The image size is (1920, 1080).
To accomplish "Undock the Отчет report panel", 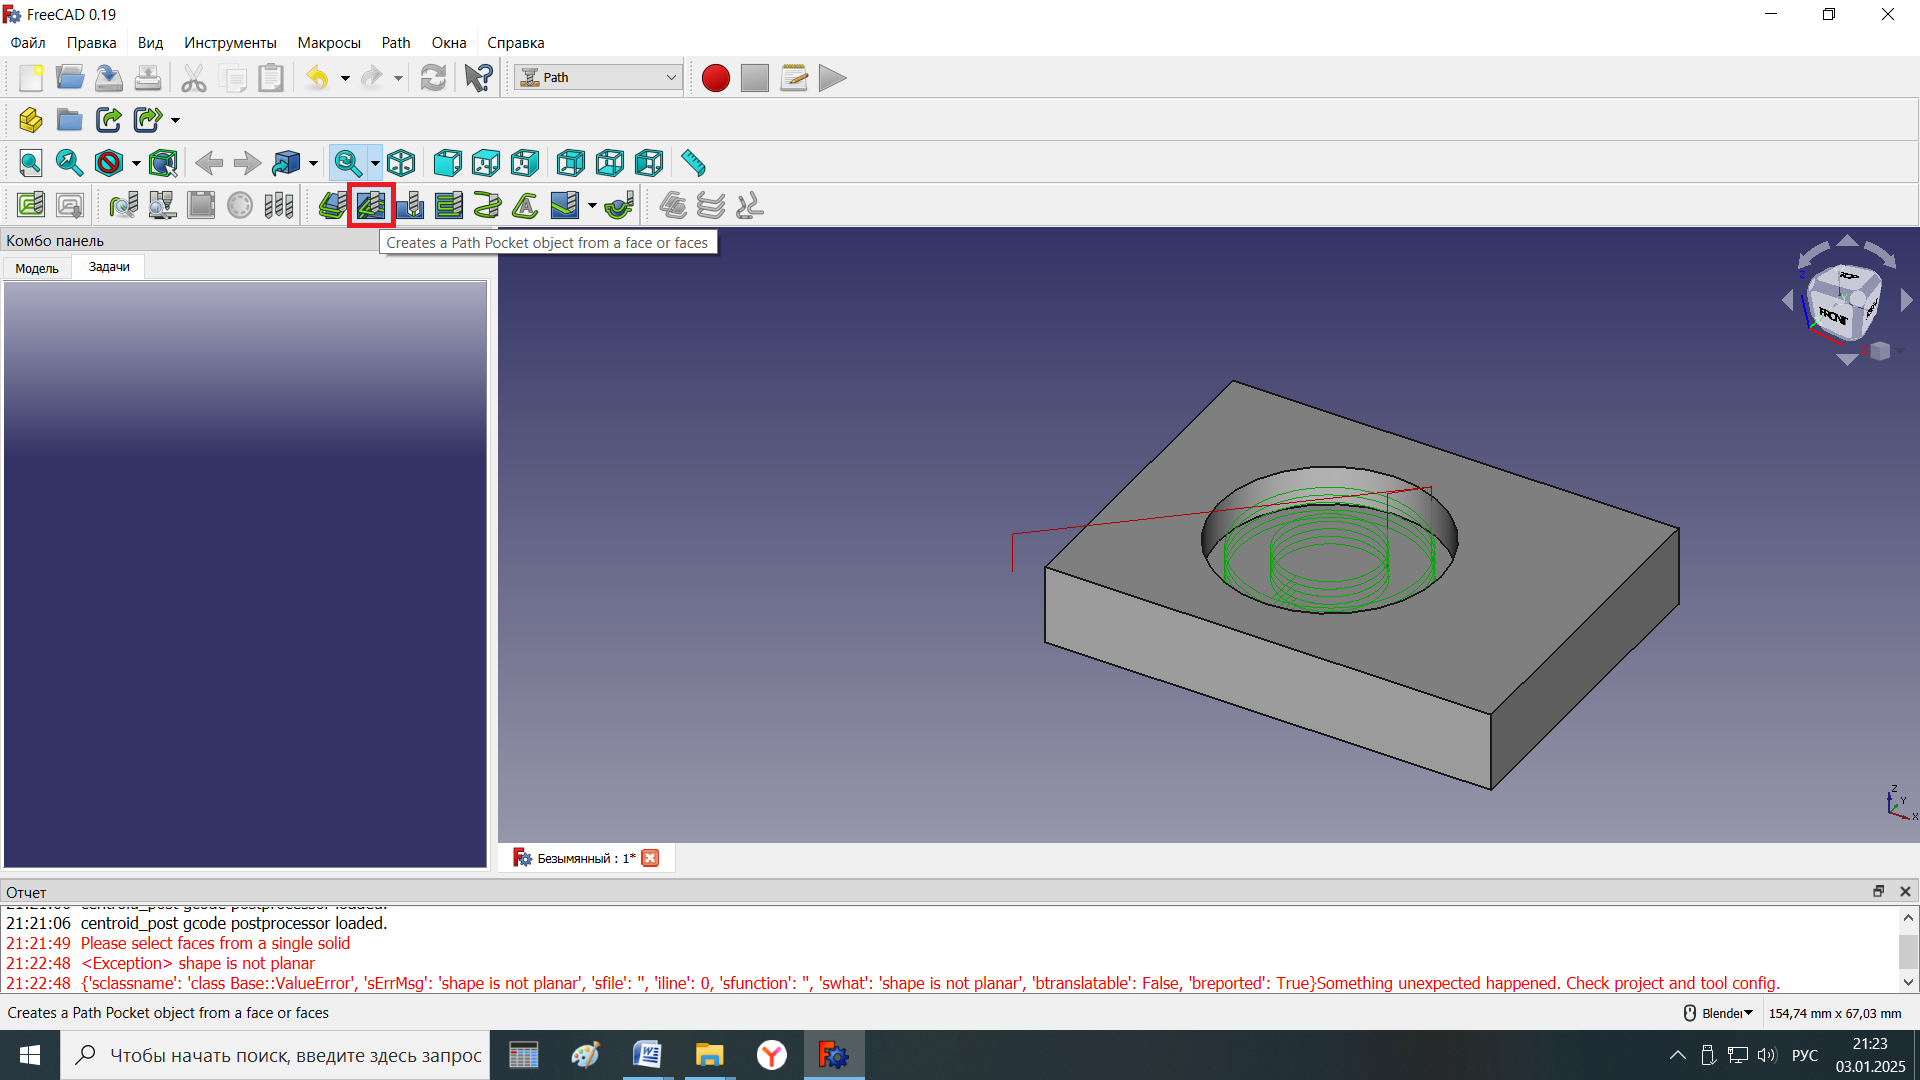I will (1878, 891).
